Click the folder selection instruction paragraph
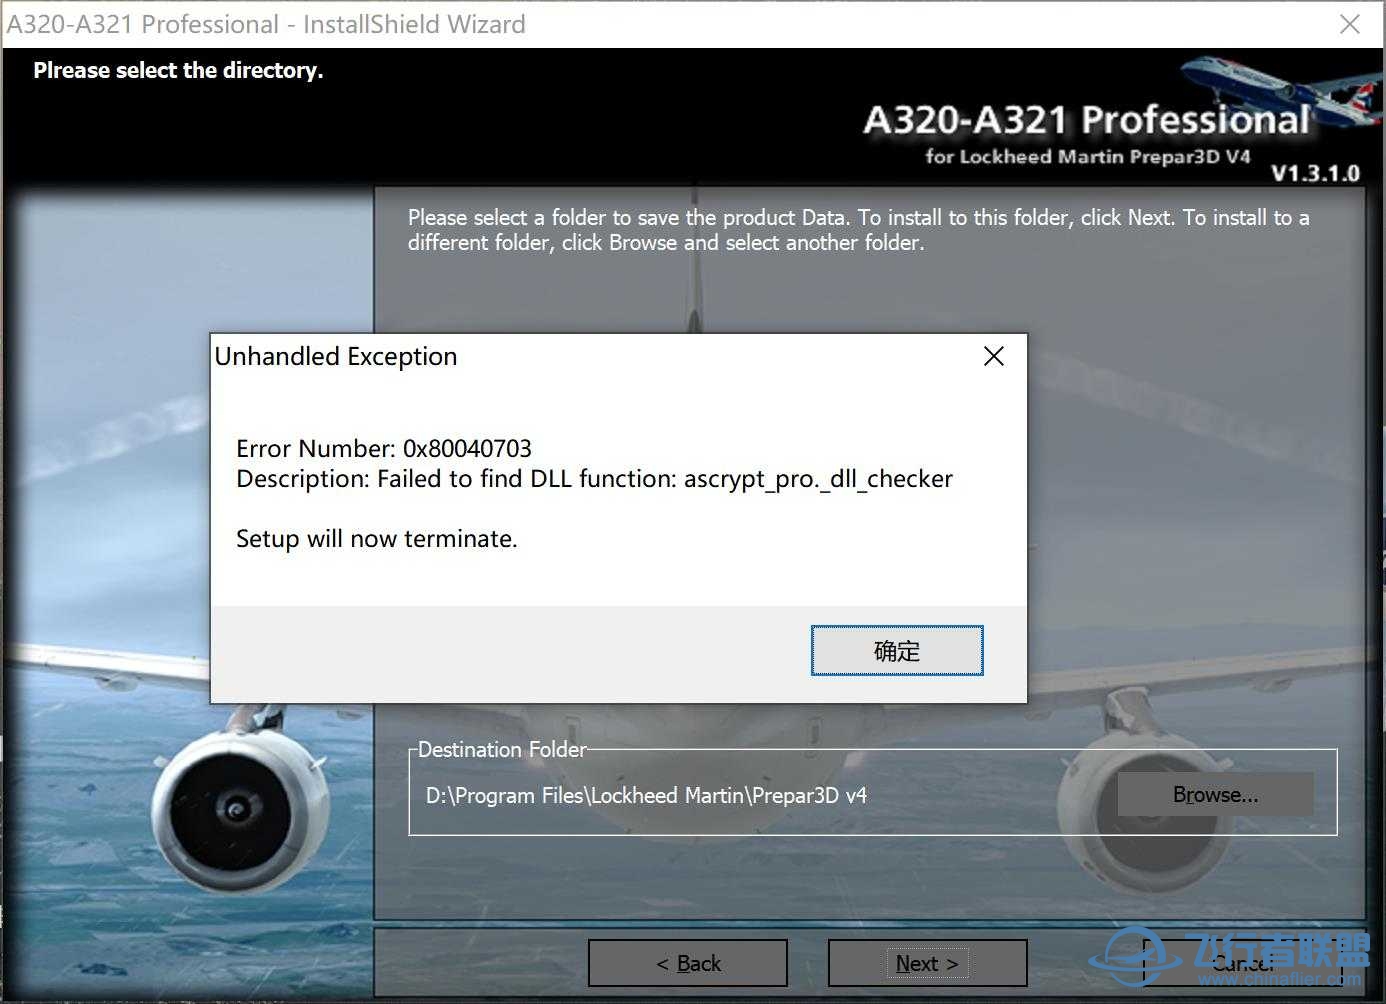The image size is (1386, 1004). (x=858, y=230)
